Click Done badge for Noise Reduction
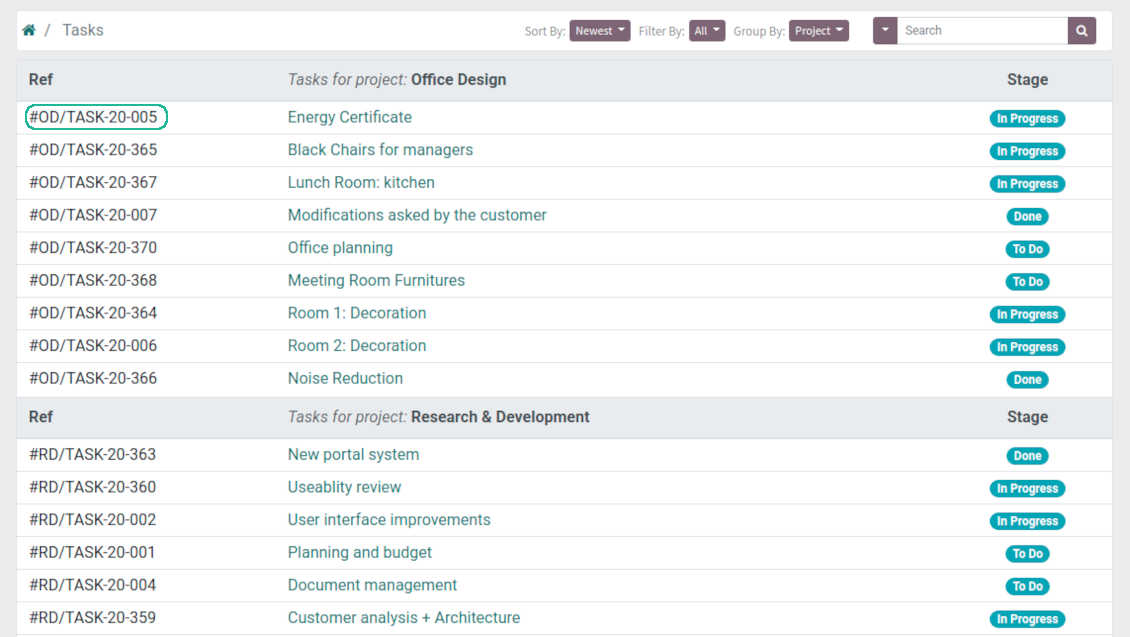The width and height of the screenshot is (1130, 637). 1027,379
